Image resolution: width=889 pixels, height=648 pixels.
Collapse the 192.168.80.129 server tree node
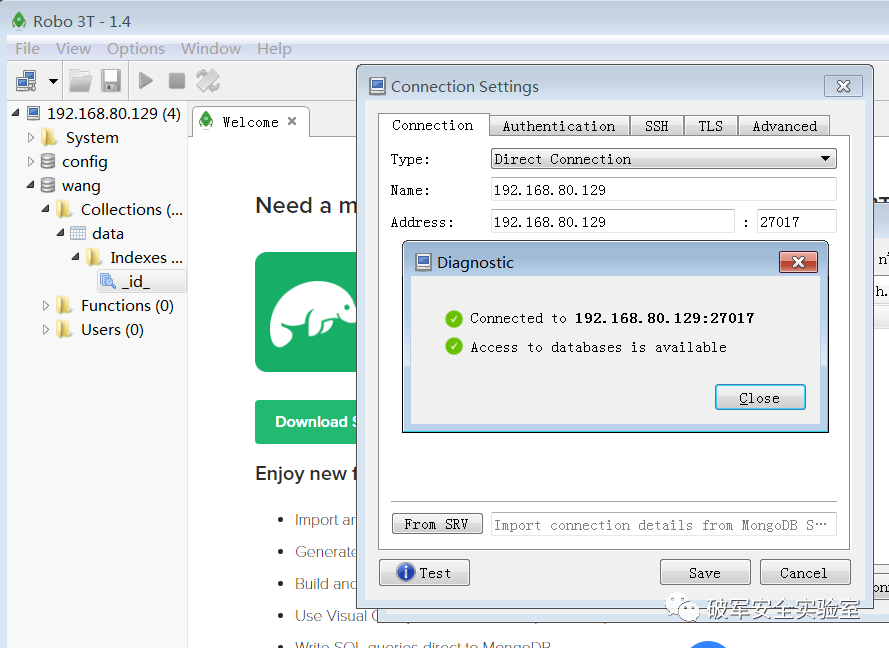pos(16,113)
